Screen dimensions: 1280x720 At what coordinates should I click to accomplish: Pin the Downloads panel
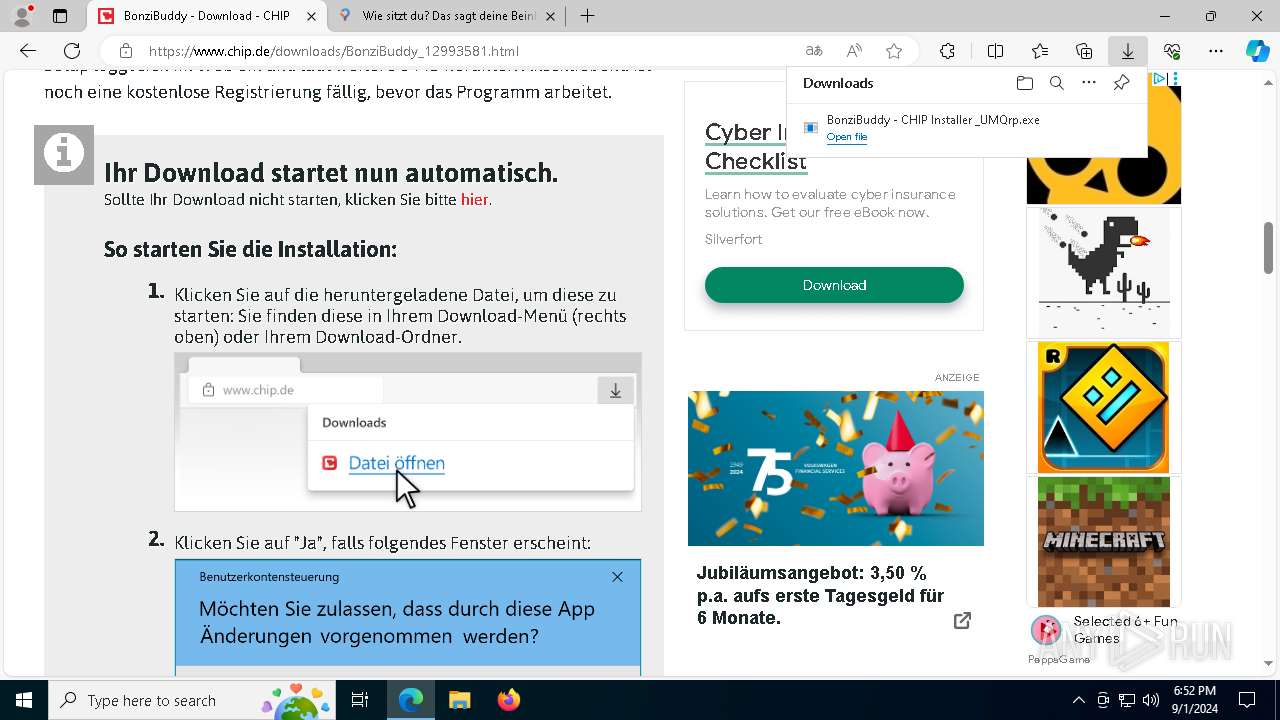coord(1121,83)
